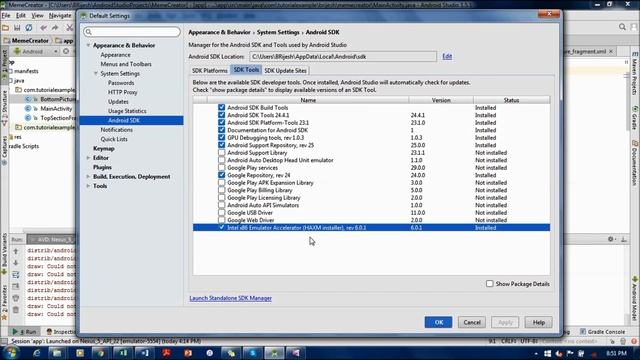Expand the Tools settings node
This screenshot has width=640, height=360.
[x=88, y=186]
